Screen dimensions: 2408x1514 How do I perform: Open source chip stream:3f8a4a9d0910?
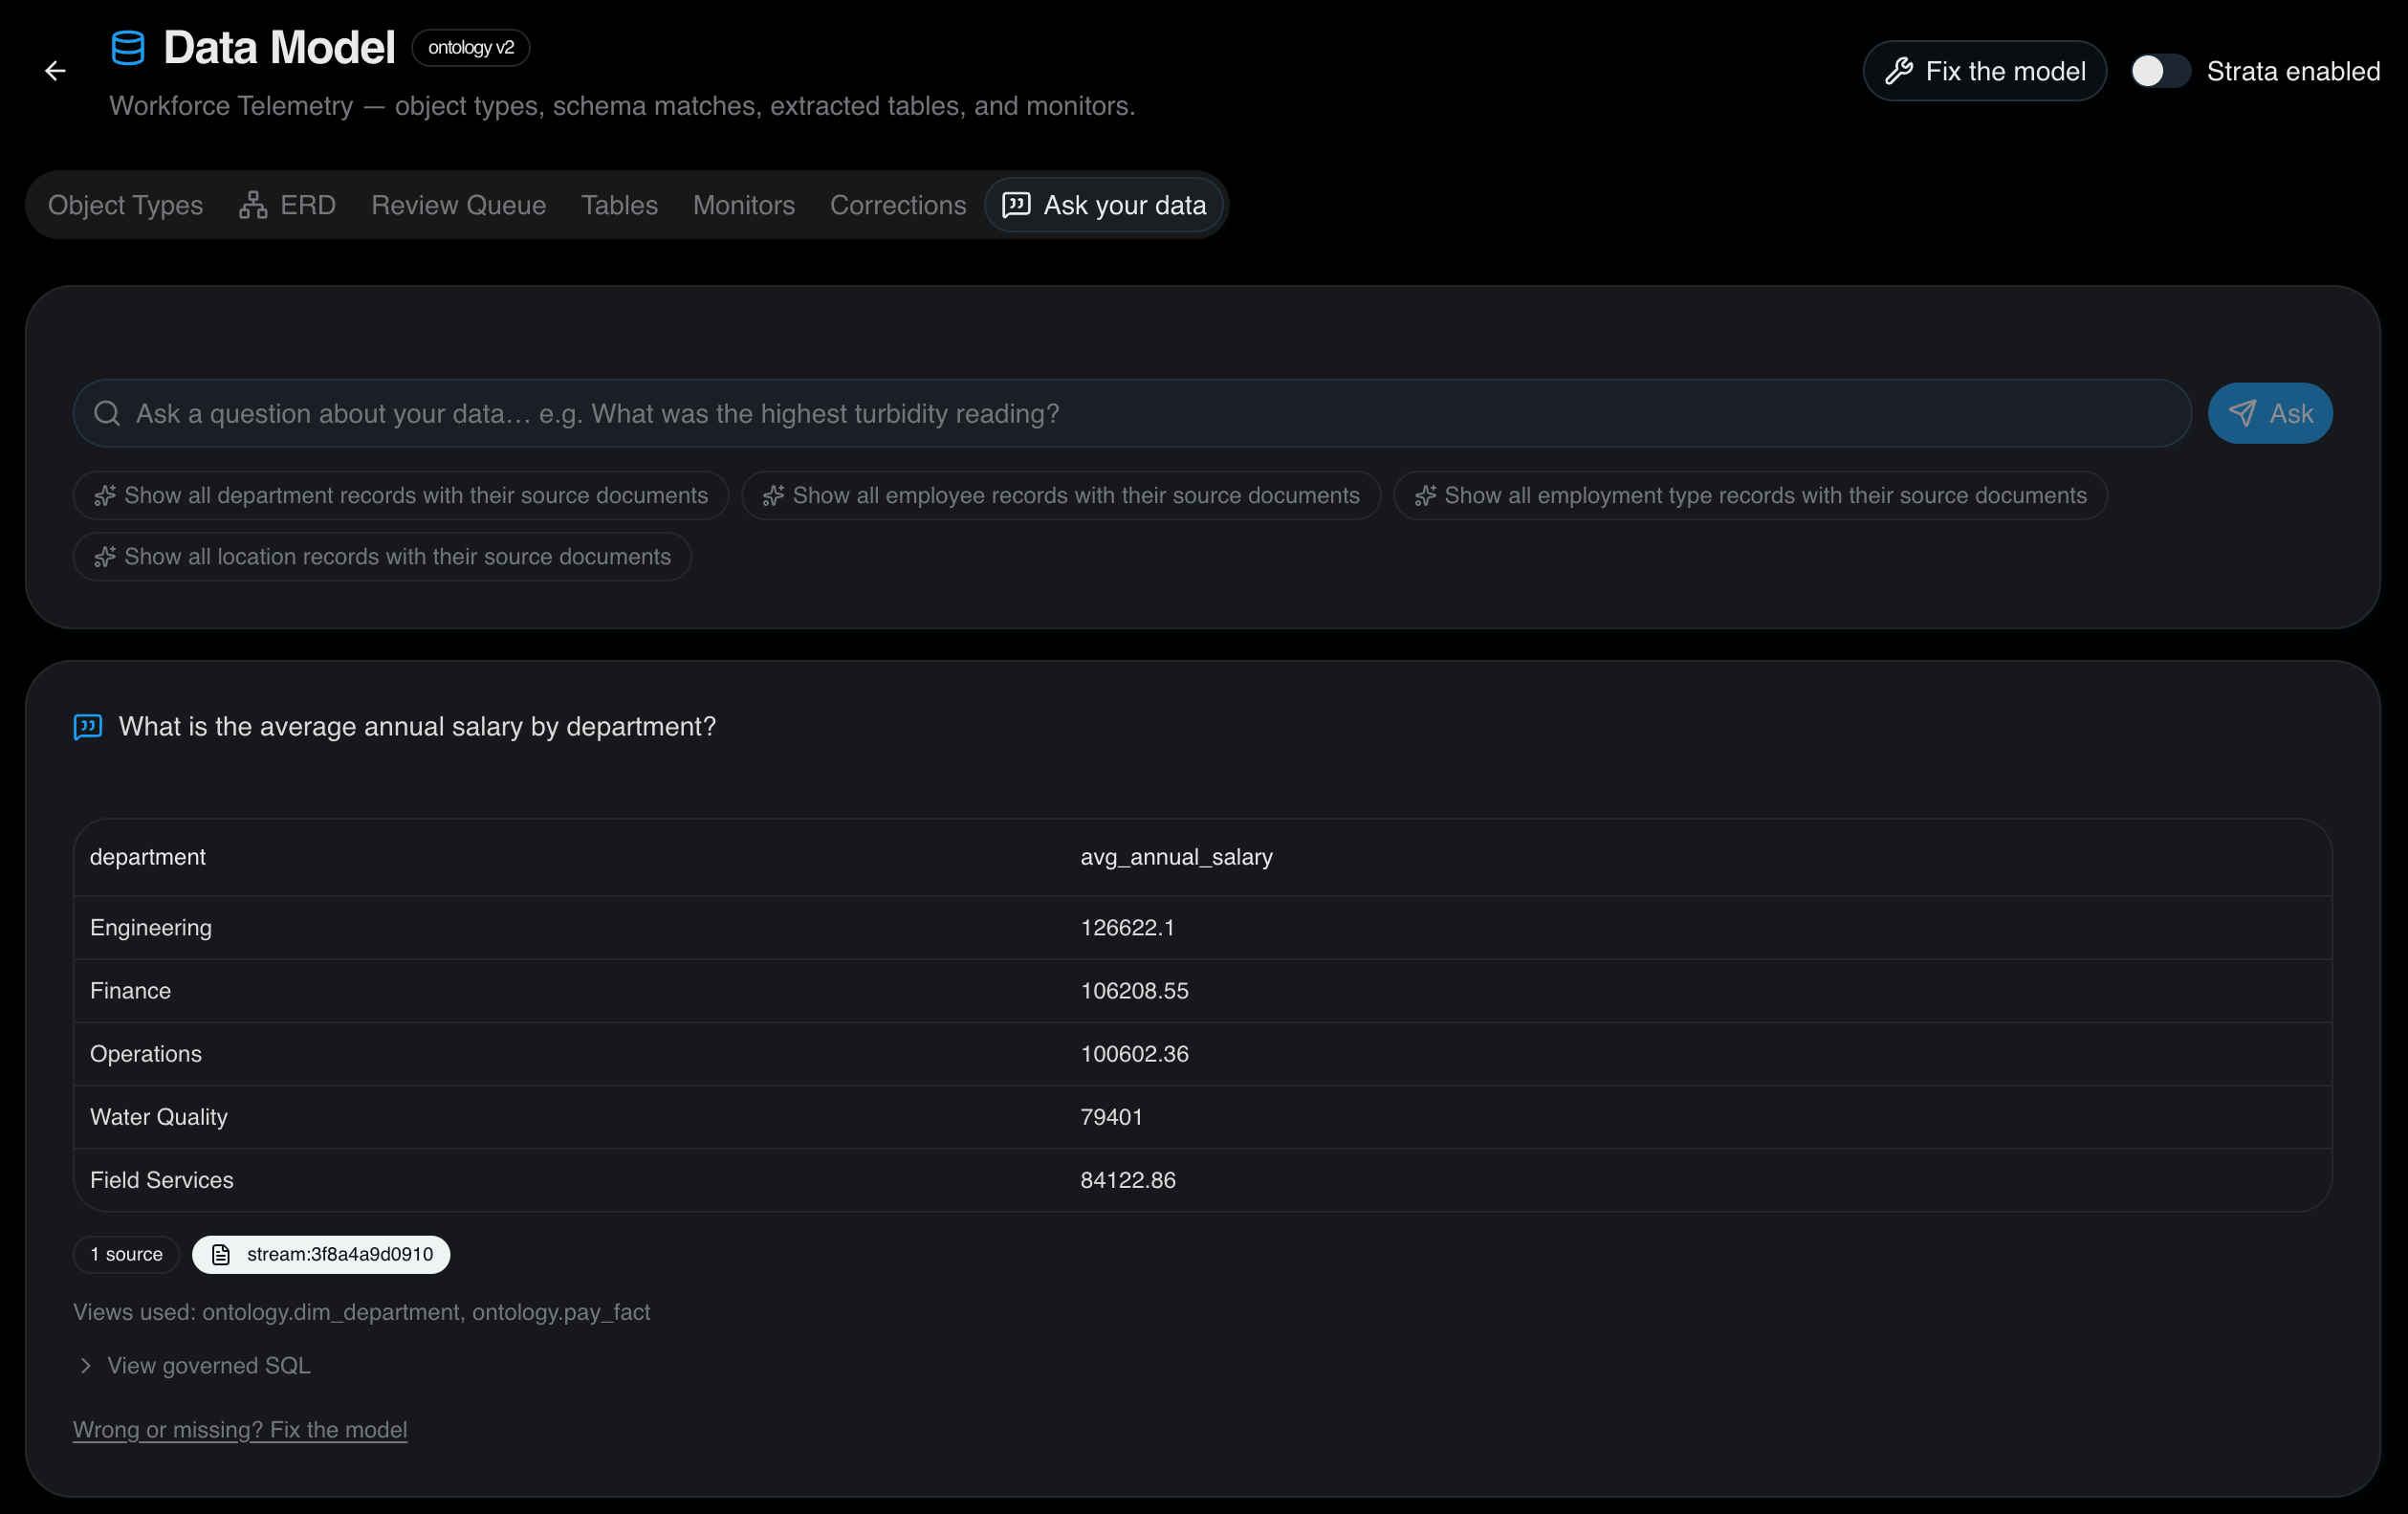point(321,1254)
